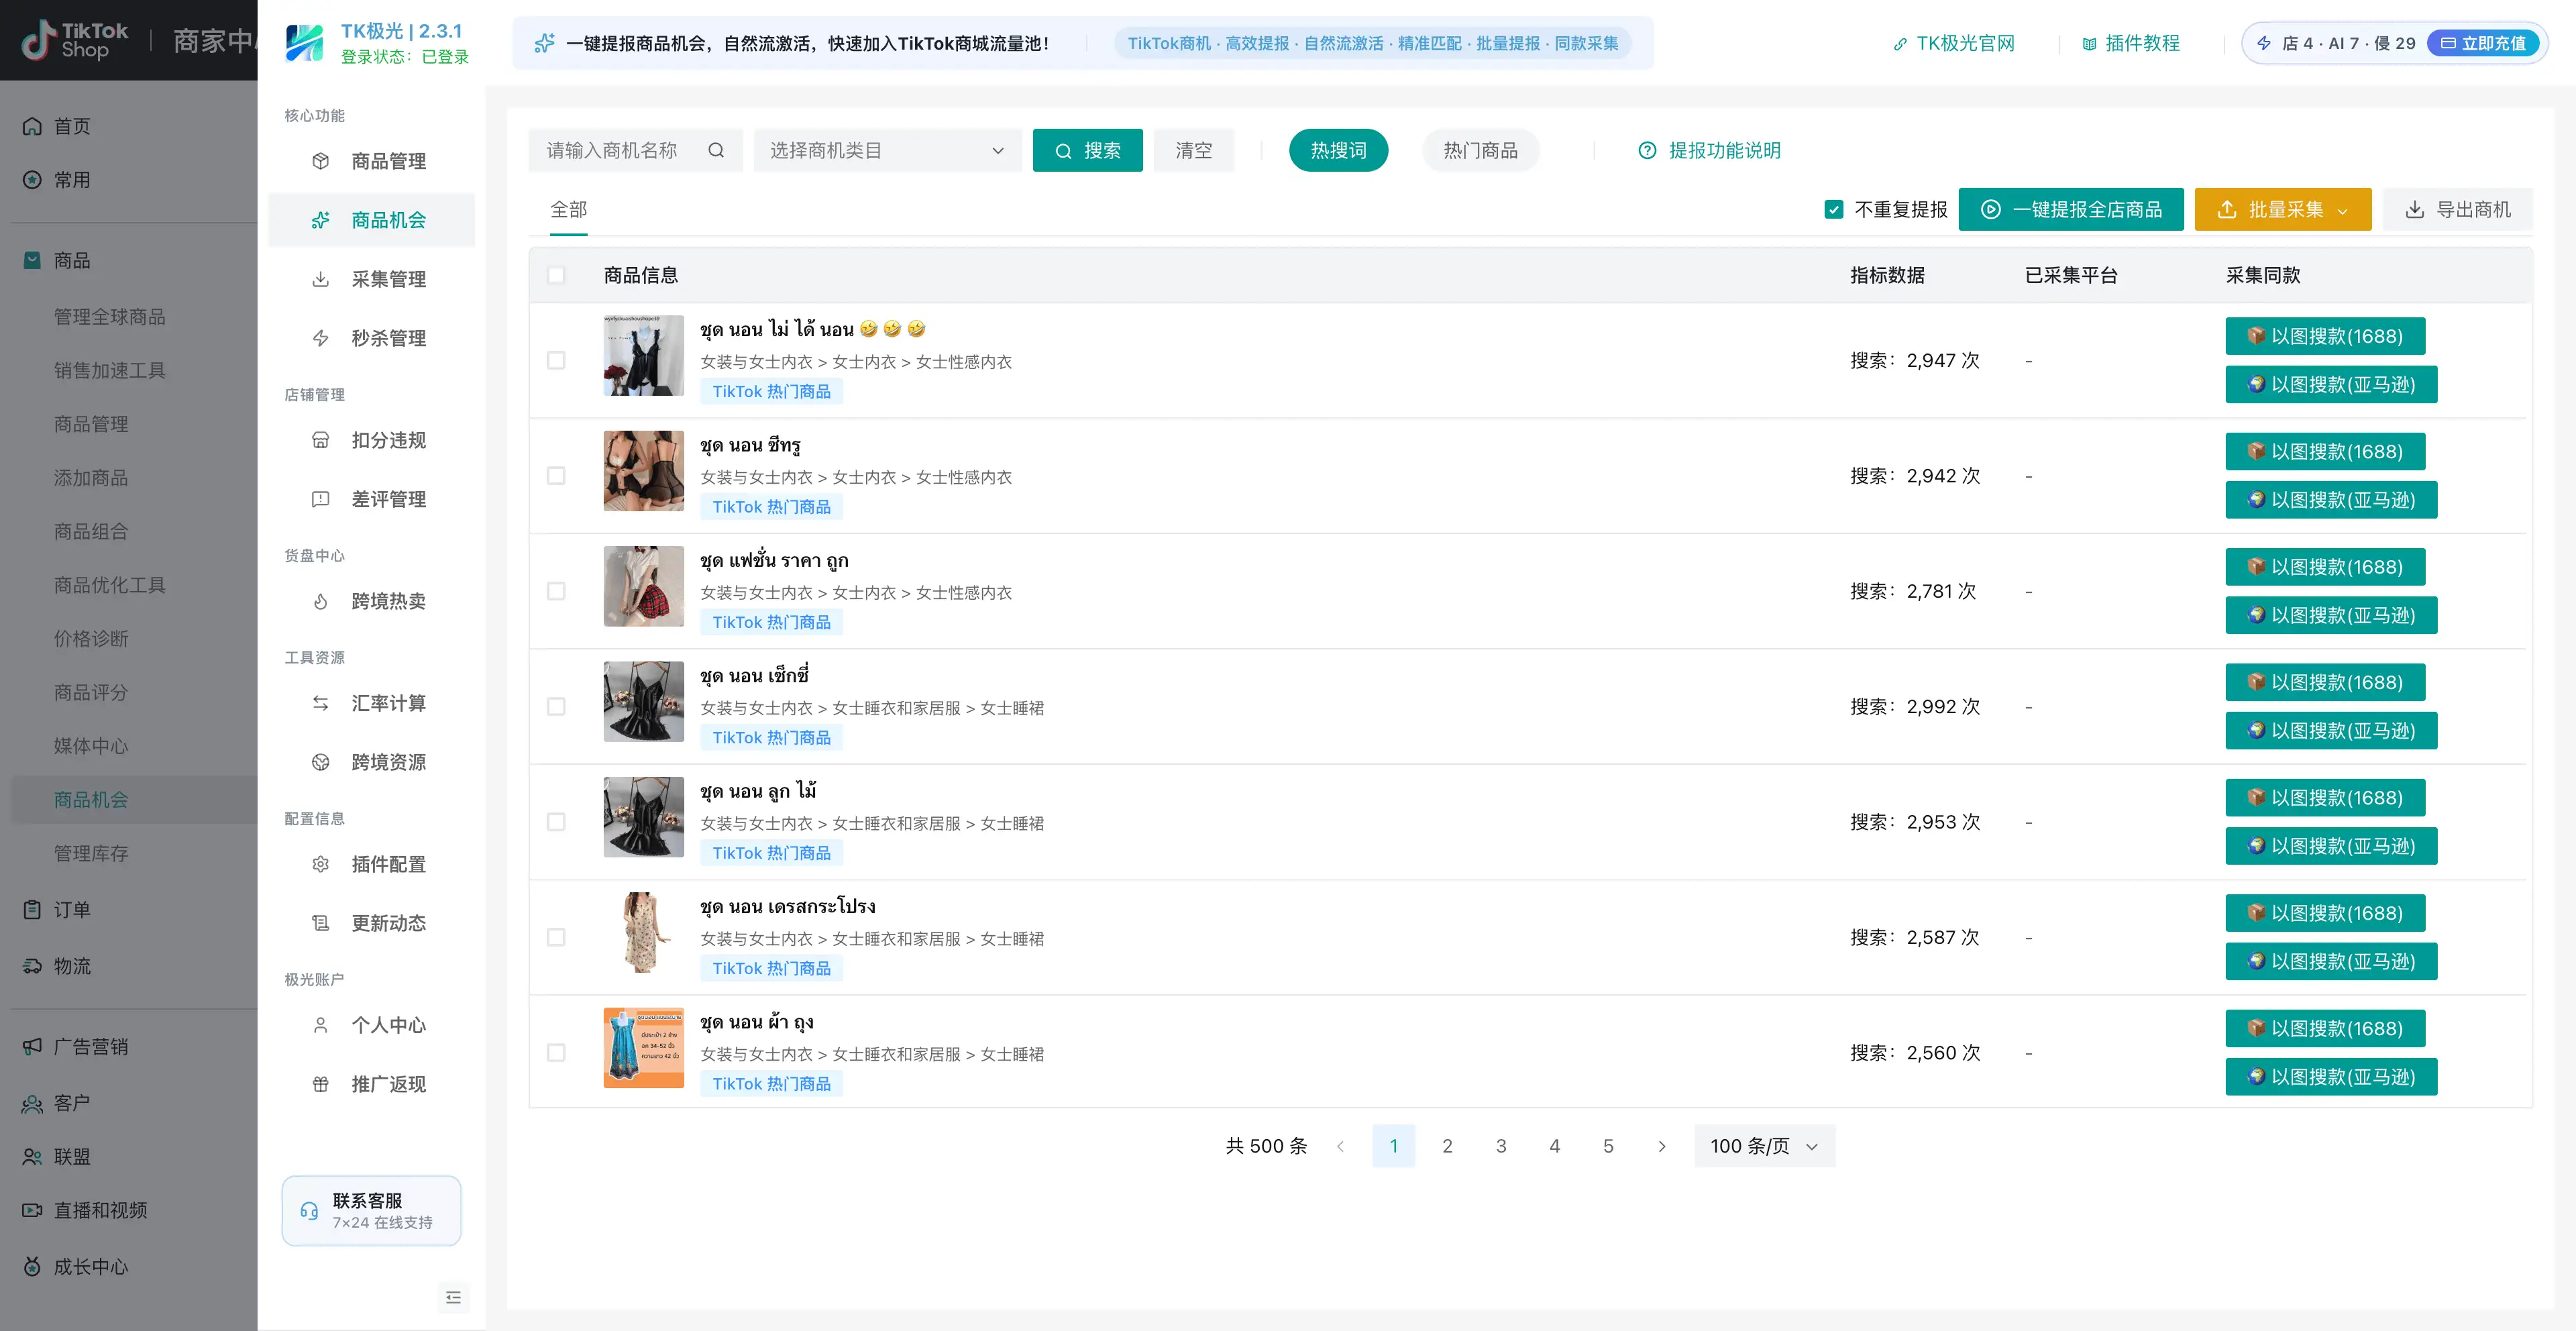The image size is (2576, 1331).
Task: Check the row with 2,781 次 searches
Action: pyautogui.click(x=556, y=591)
